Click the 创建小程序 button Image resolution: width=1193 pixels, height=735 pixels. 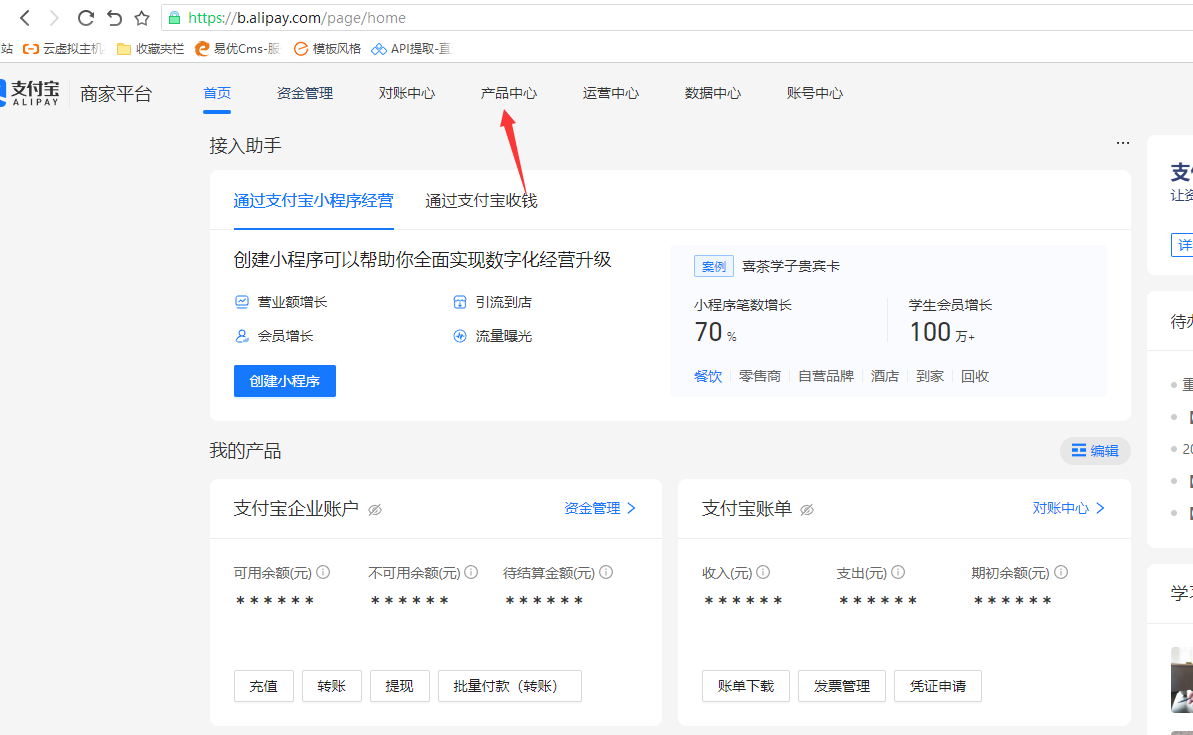tap(284, 381)
